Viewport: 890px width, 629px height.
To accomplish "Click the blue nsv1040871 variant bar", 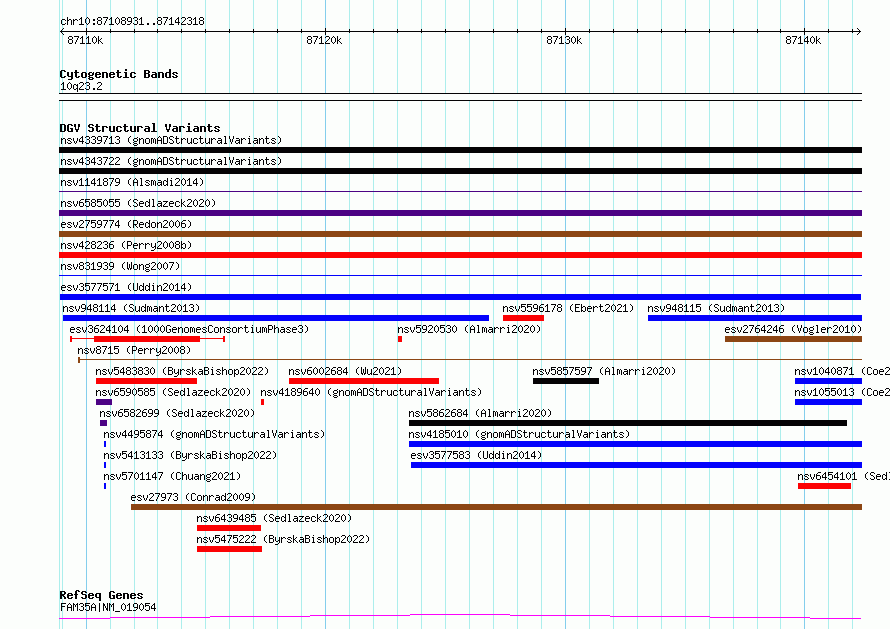I will click(x=828, y=381).
